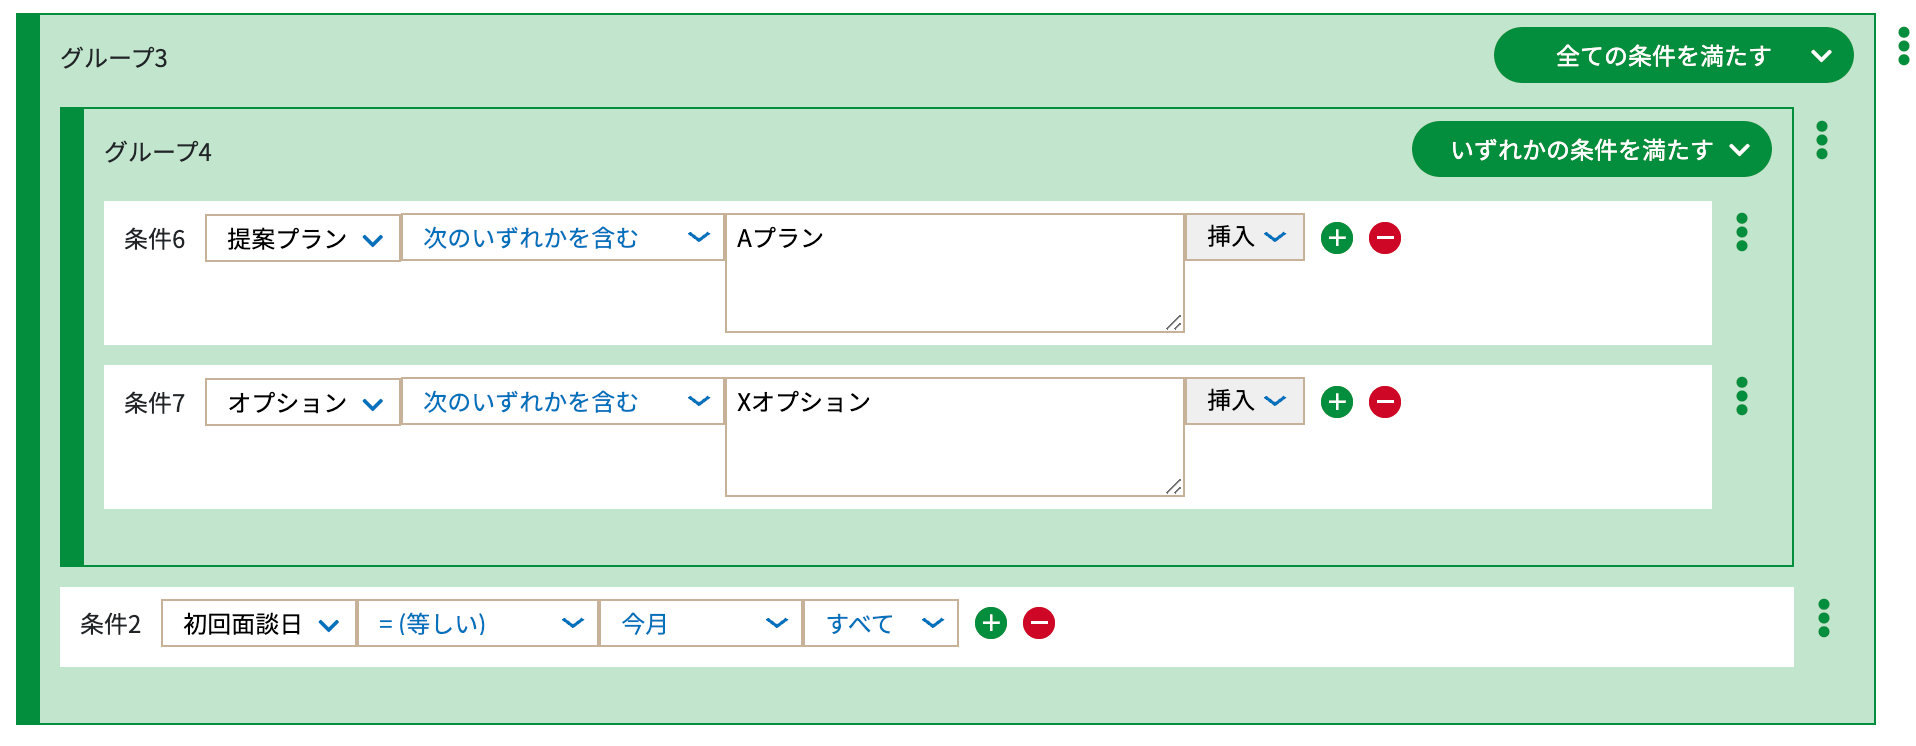Open the three-dot menu for グループ4
This screenshot has height=746, width=1916.
point(1821,140)
